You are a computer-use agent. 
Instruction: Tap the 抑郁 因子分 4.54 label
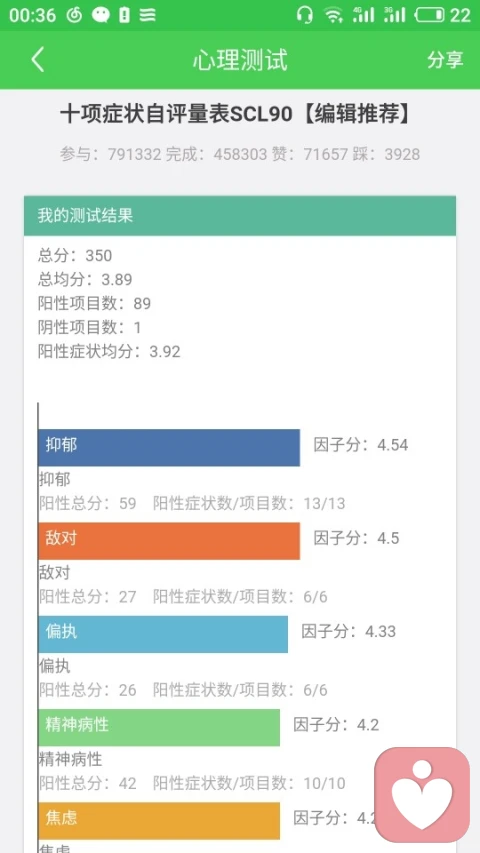point(360,445)
